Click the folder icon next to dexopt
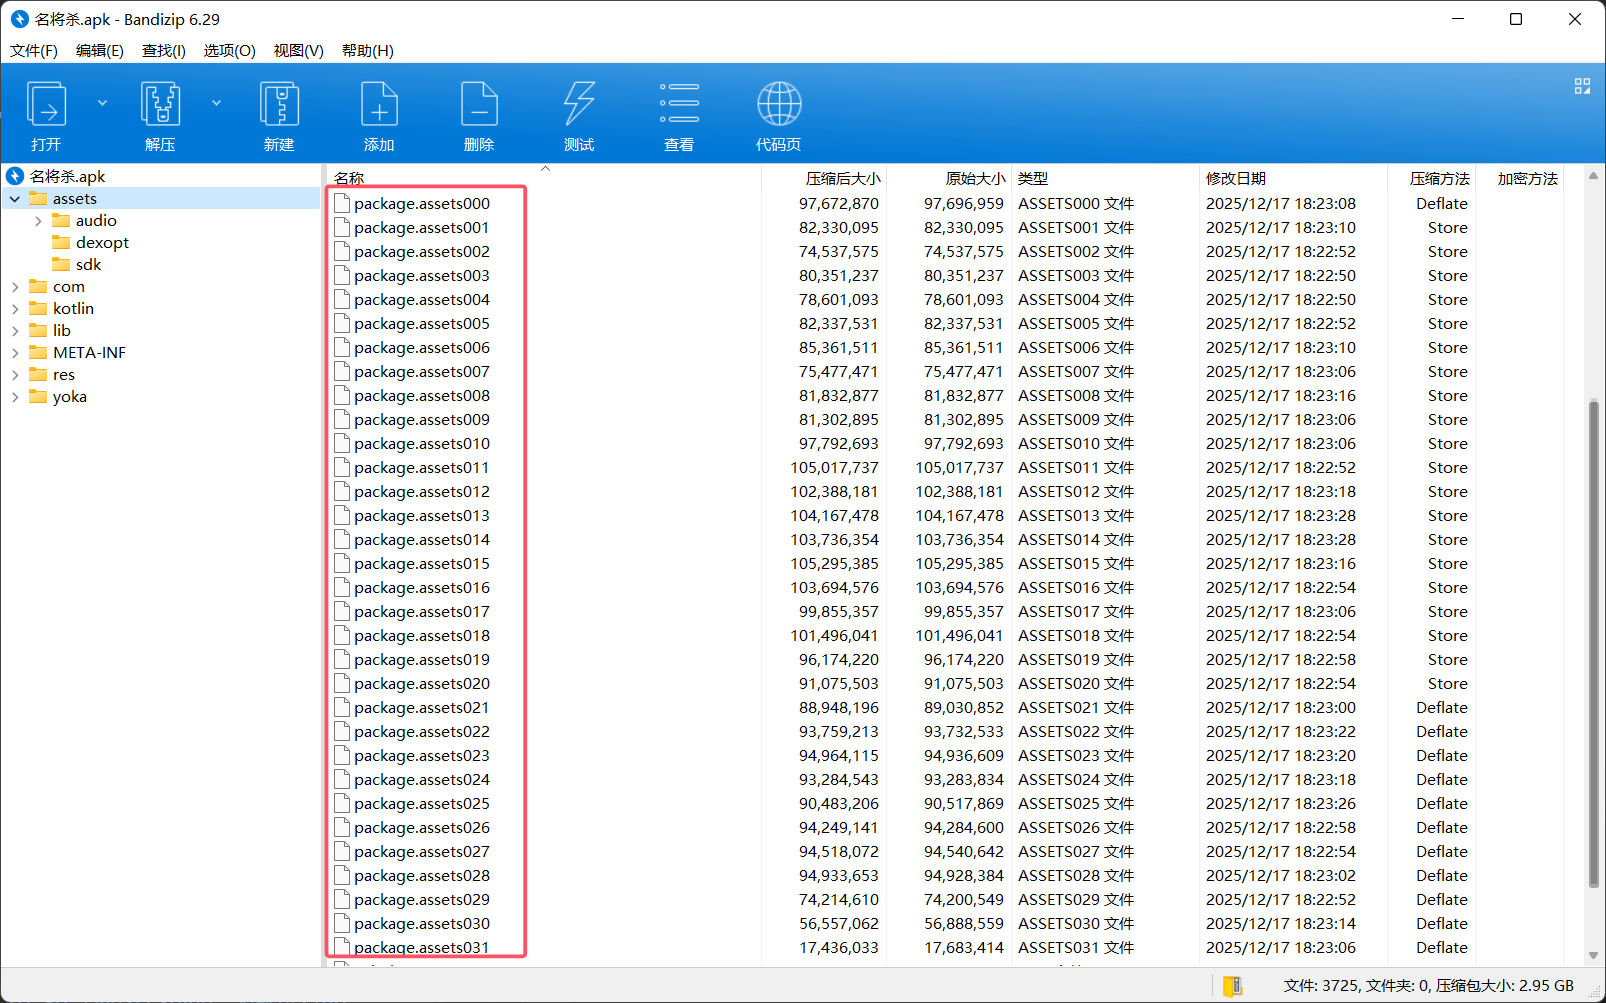The height and width of the screenshot is (1003, 1606). (x=61, y=242)
